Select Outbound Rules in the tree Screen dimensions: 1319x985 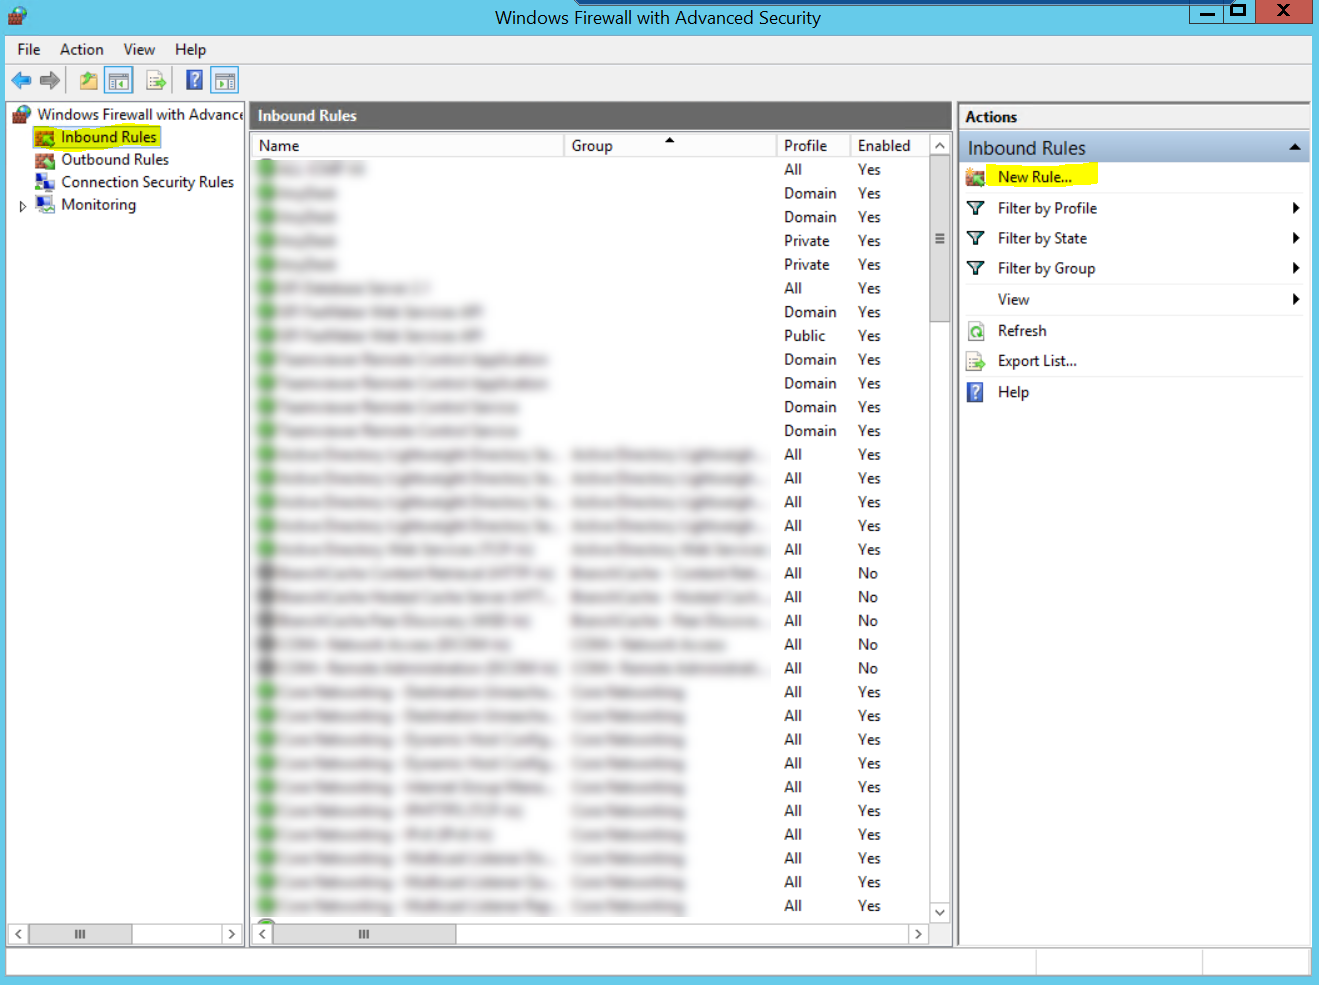coord(115,160)
